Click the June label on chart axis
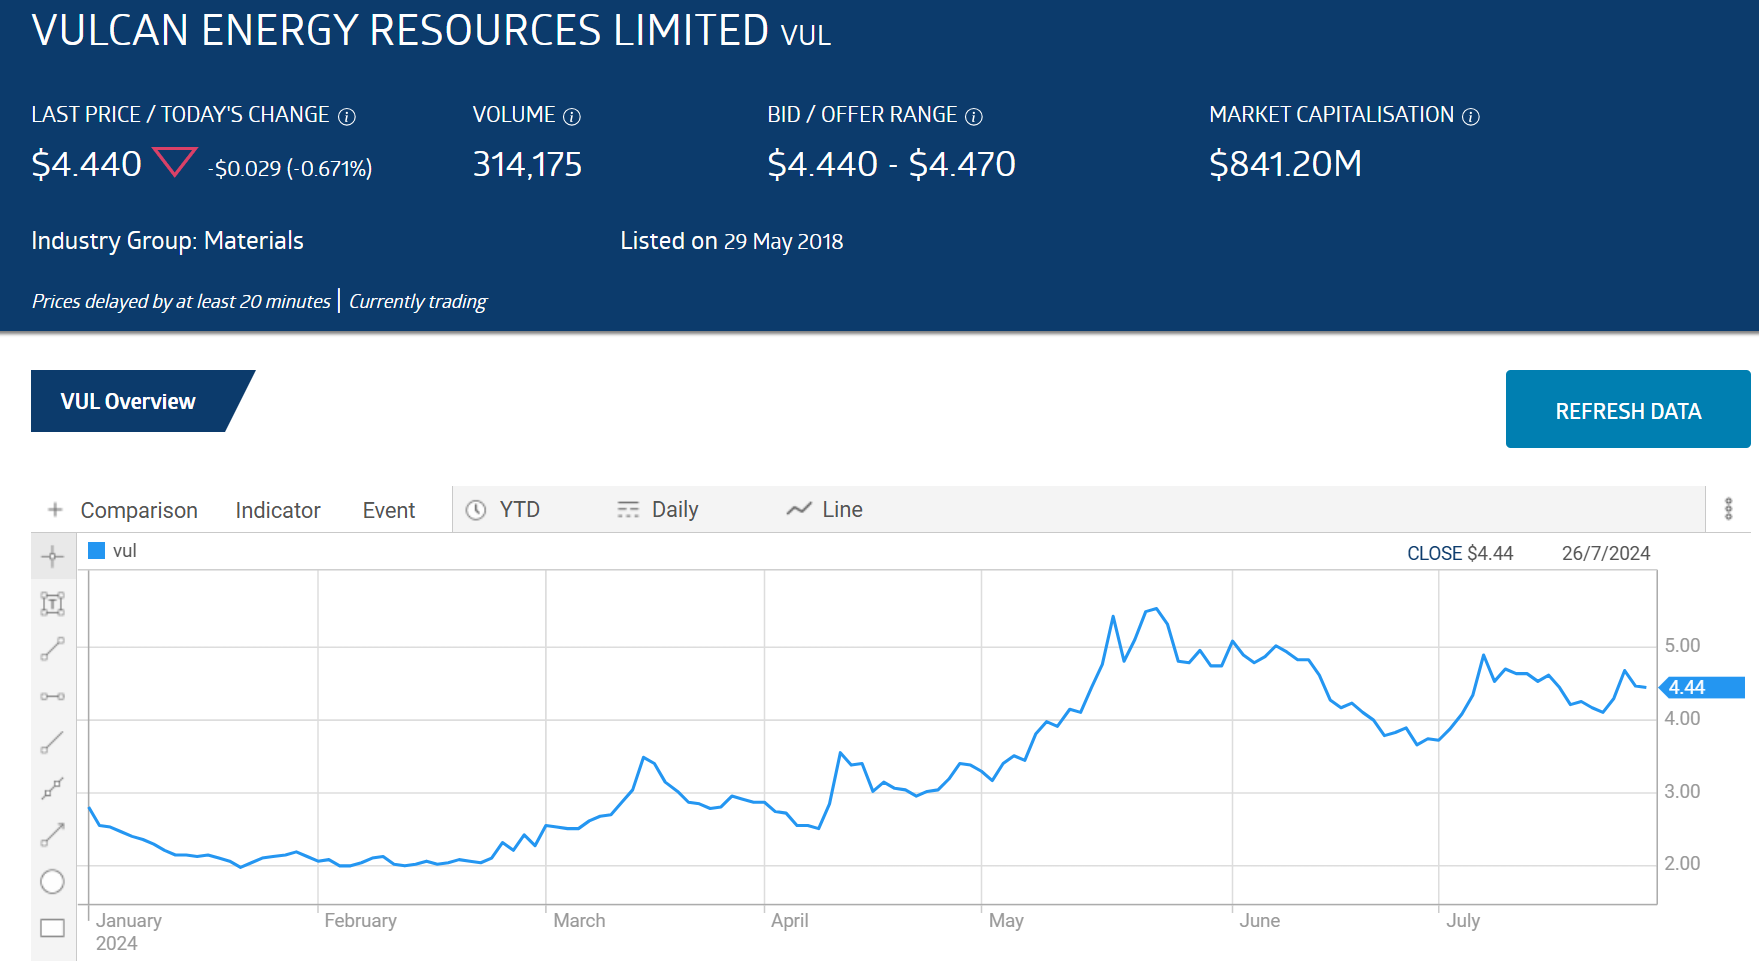The image size is (1759, 961). tap(1259, 920)
